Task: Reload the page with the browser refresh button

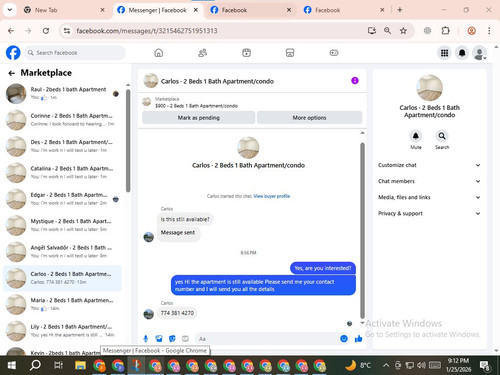Action: point(46,31)
